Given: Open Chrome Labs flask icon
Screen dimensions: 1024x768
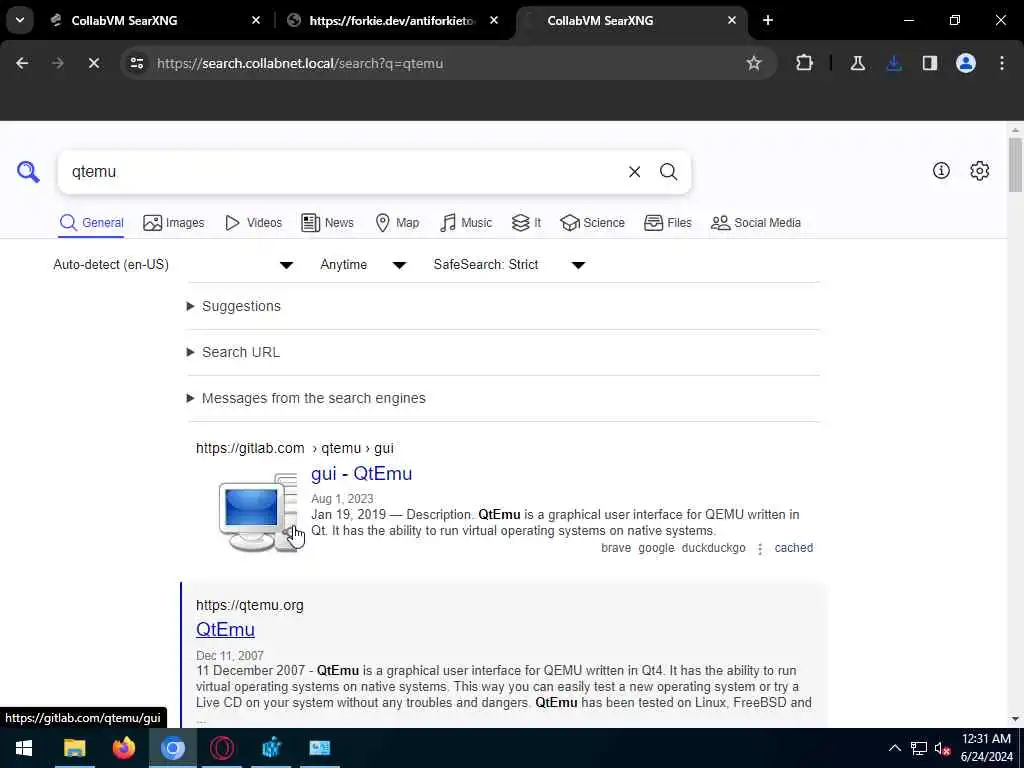Looking at the screenshot, I should (857, 63).
